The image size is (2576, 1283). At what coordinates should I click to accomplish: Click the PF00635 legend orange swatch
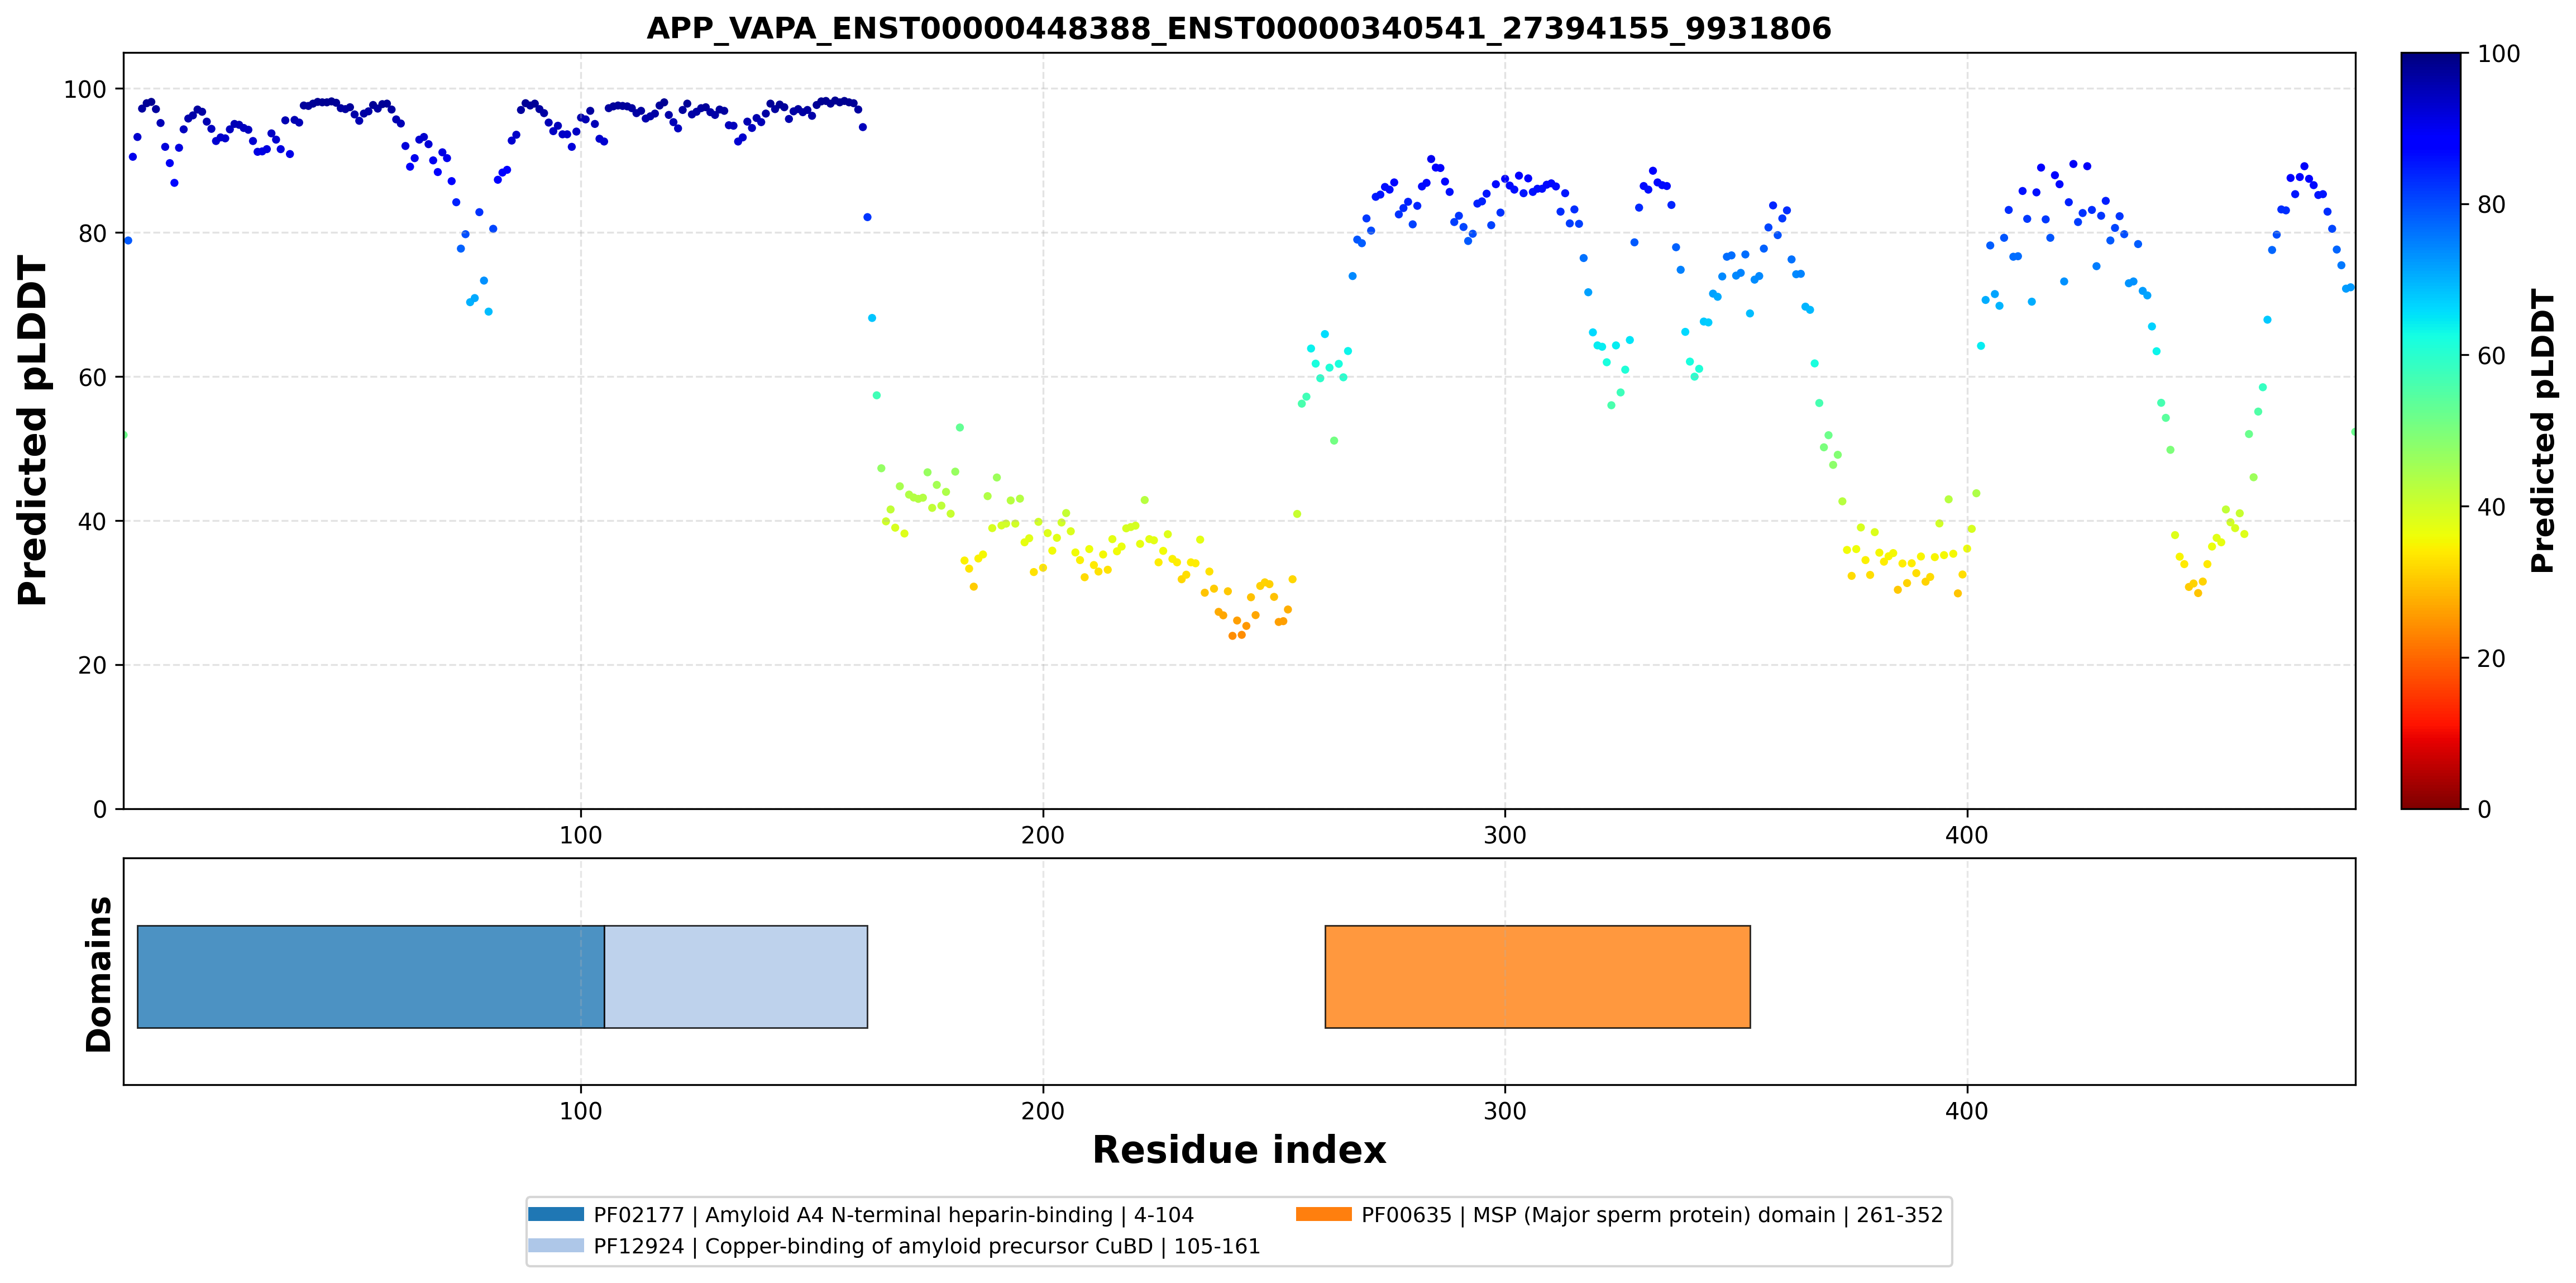click(x=1324, y=1214)
